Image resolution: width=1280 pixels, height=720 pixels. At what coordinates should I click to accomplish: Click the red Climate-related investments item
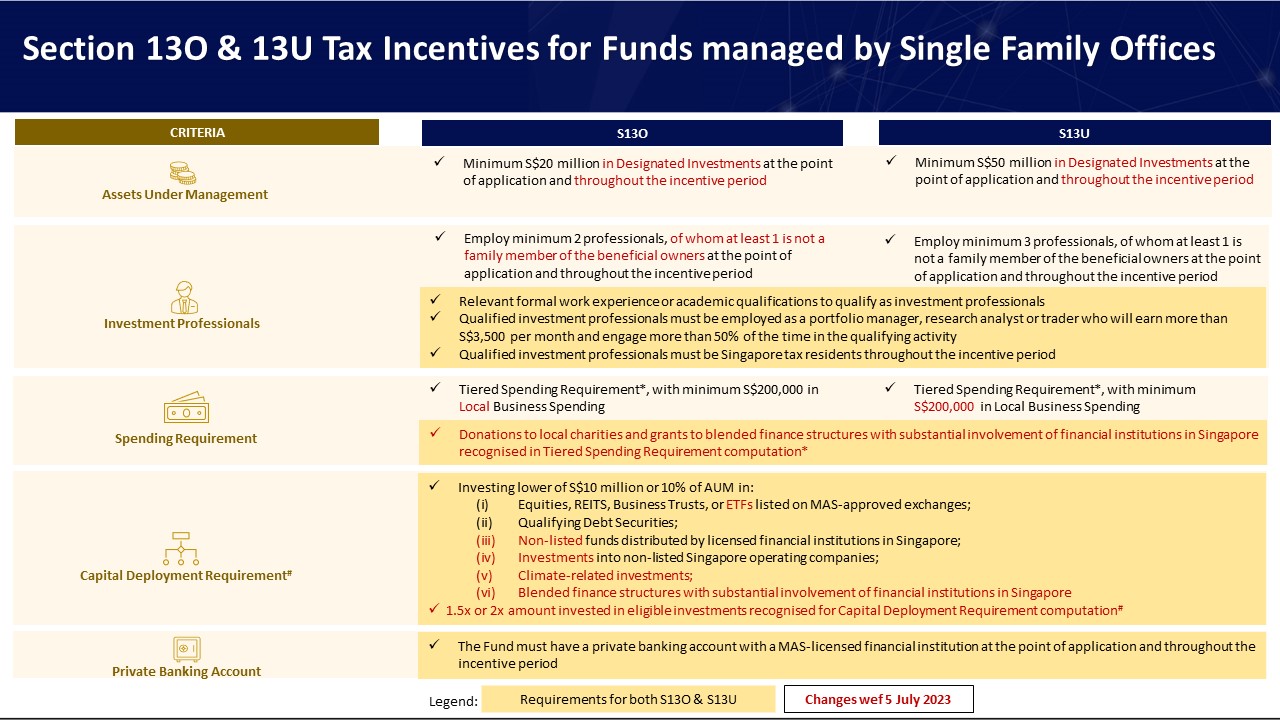pos(605,575)
